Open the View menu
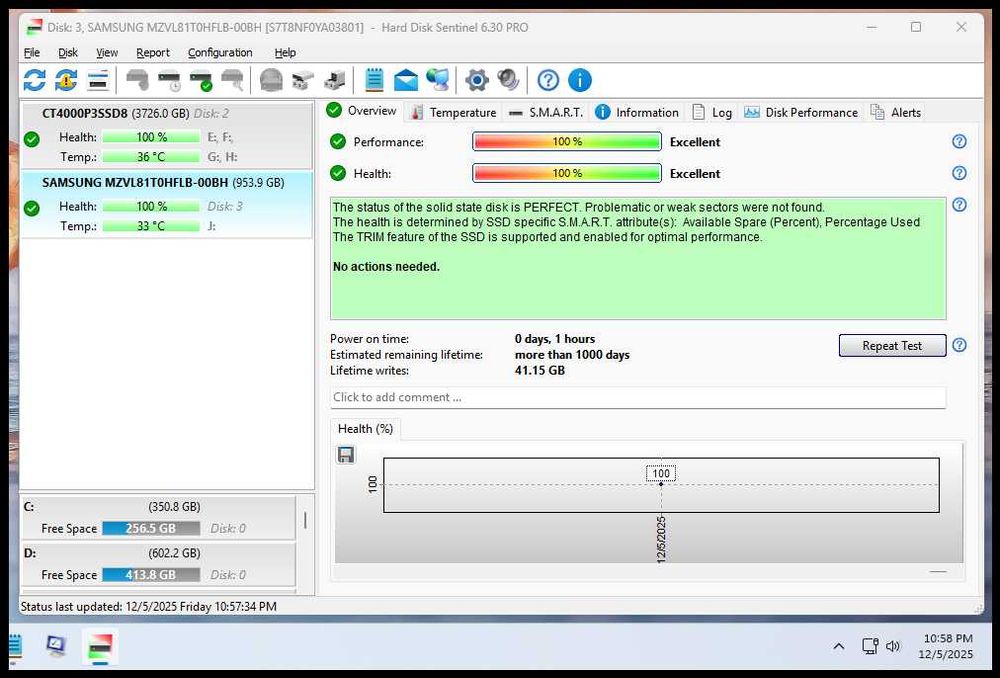1000x678 pixels. [x=107, y=52]
